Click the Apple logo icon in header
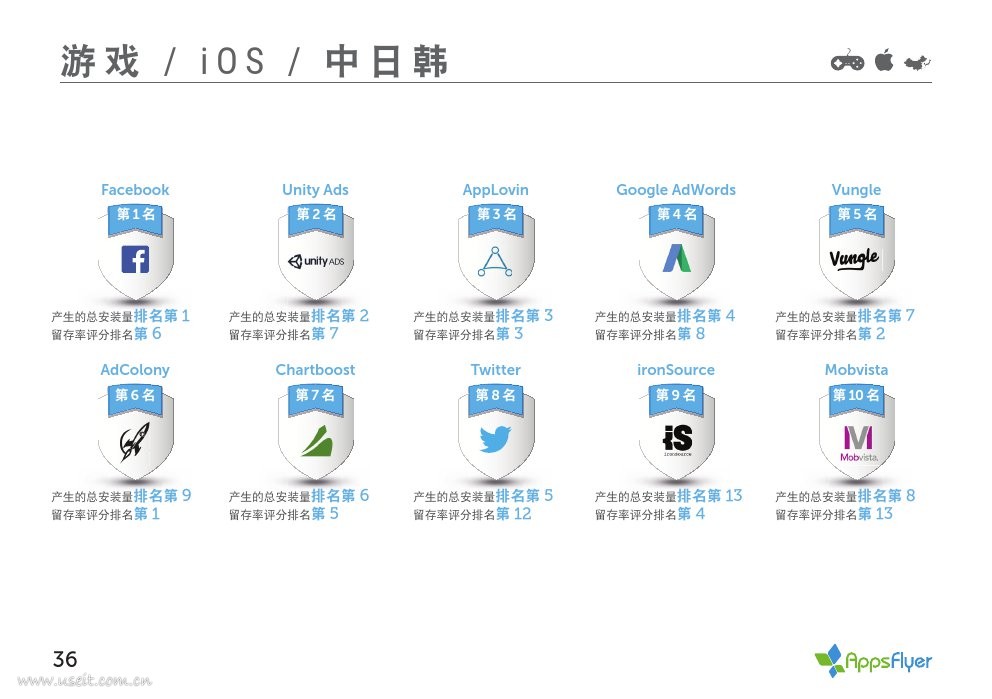This screenshot has width=992, height=699. click(884, 60)
